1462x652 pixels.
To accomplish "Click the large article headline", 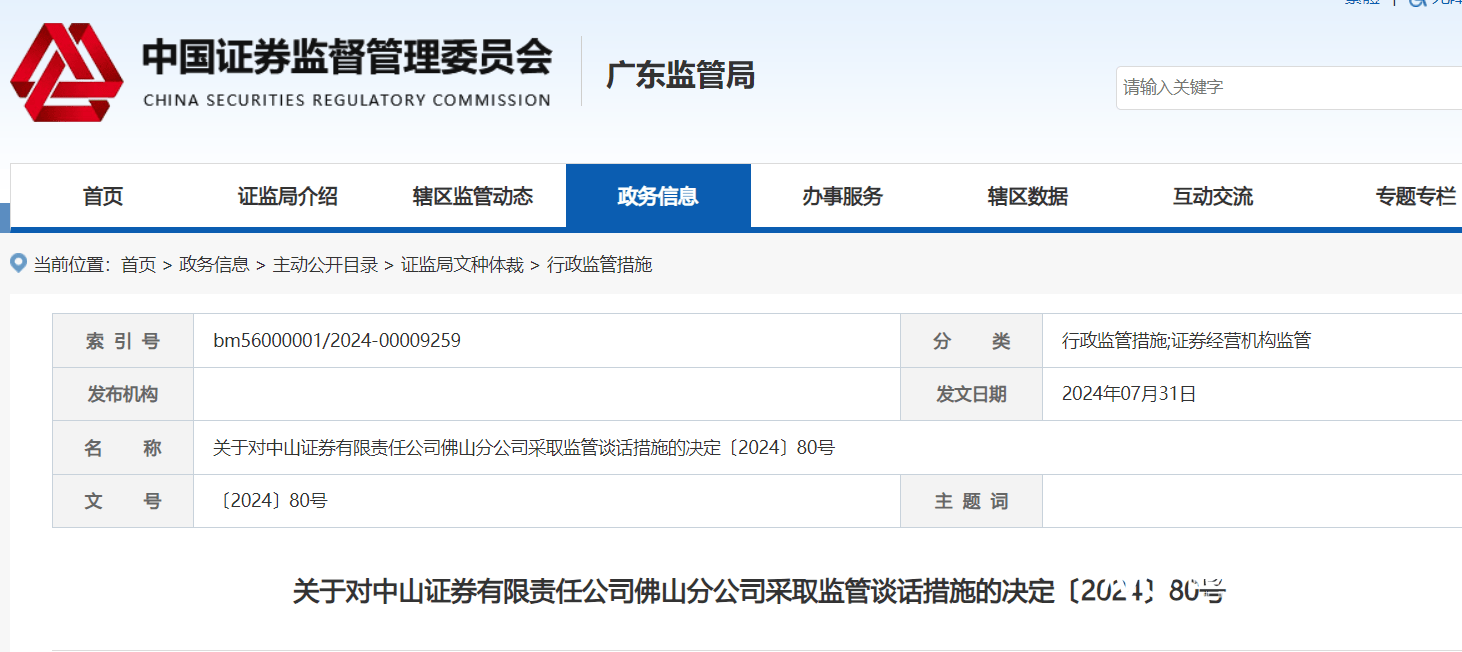I will 759,591.
